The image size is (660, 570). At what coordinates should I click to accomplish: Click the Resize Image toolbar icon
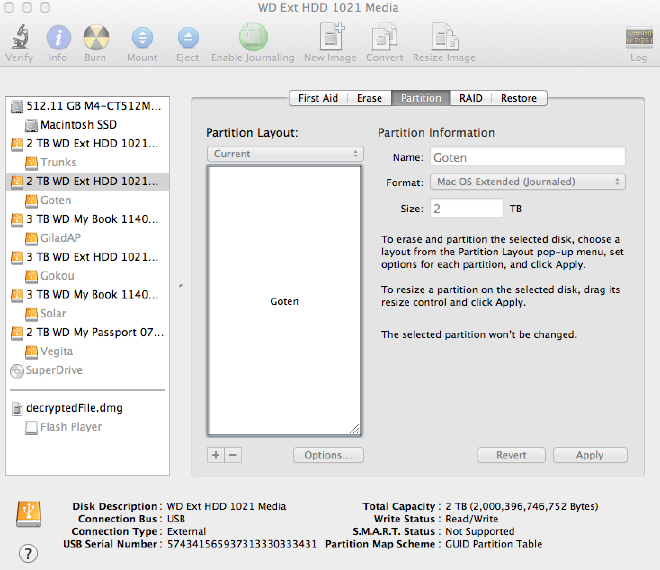coord(445,37)
